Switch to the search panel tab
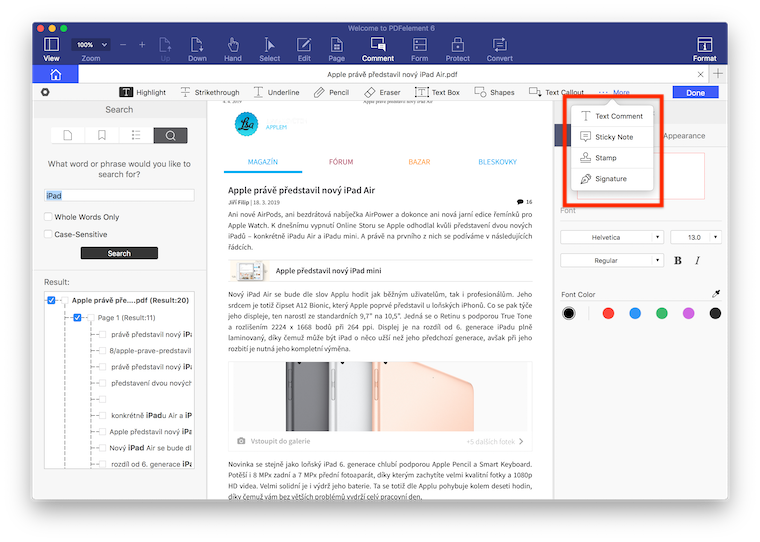 point(171,135)
